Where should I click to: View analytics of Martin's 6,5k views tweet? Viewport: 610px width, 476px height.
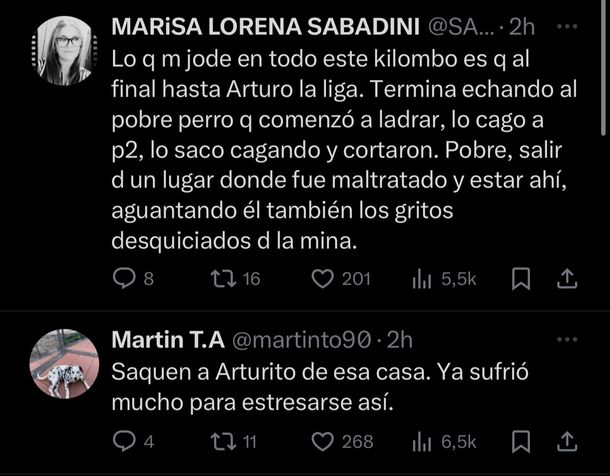click(x=421, y=441)
